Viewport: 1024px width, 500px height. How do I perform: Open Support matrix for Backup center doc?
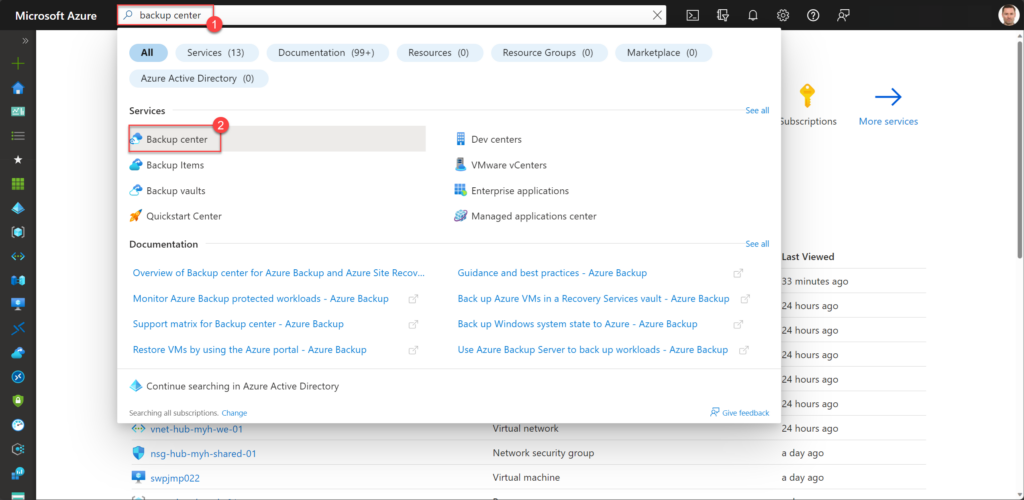(238, 324)
